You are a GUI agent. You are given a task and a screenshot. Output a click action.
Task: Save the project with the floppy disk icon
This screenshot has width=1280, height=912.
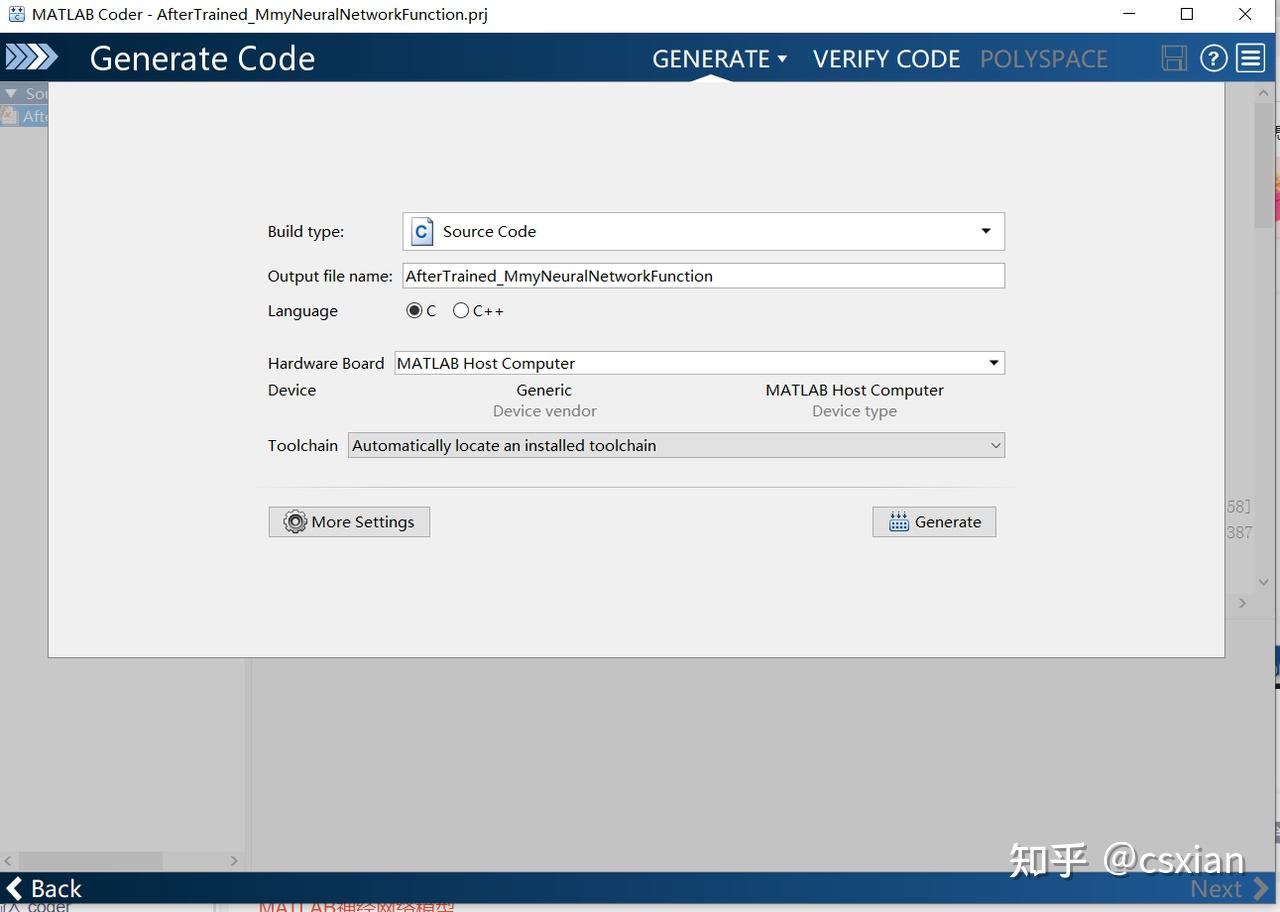1174,58
